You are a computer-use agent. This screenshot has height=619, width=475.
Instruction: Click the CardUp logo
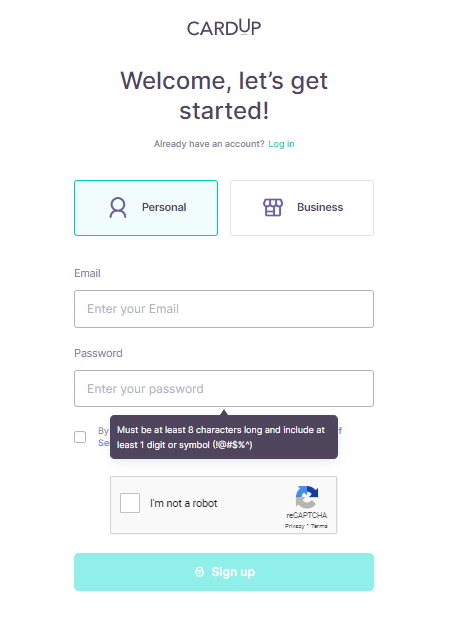pyautogui.click(x=224, y=28)
